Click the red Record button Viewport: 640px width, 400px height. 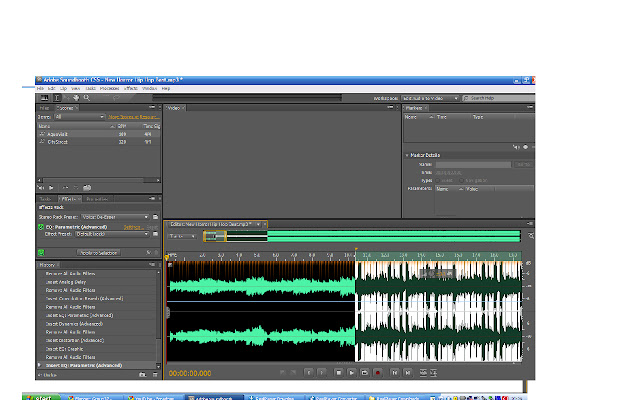[x=378, y=373]
